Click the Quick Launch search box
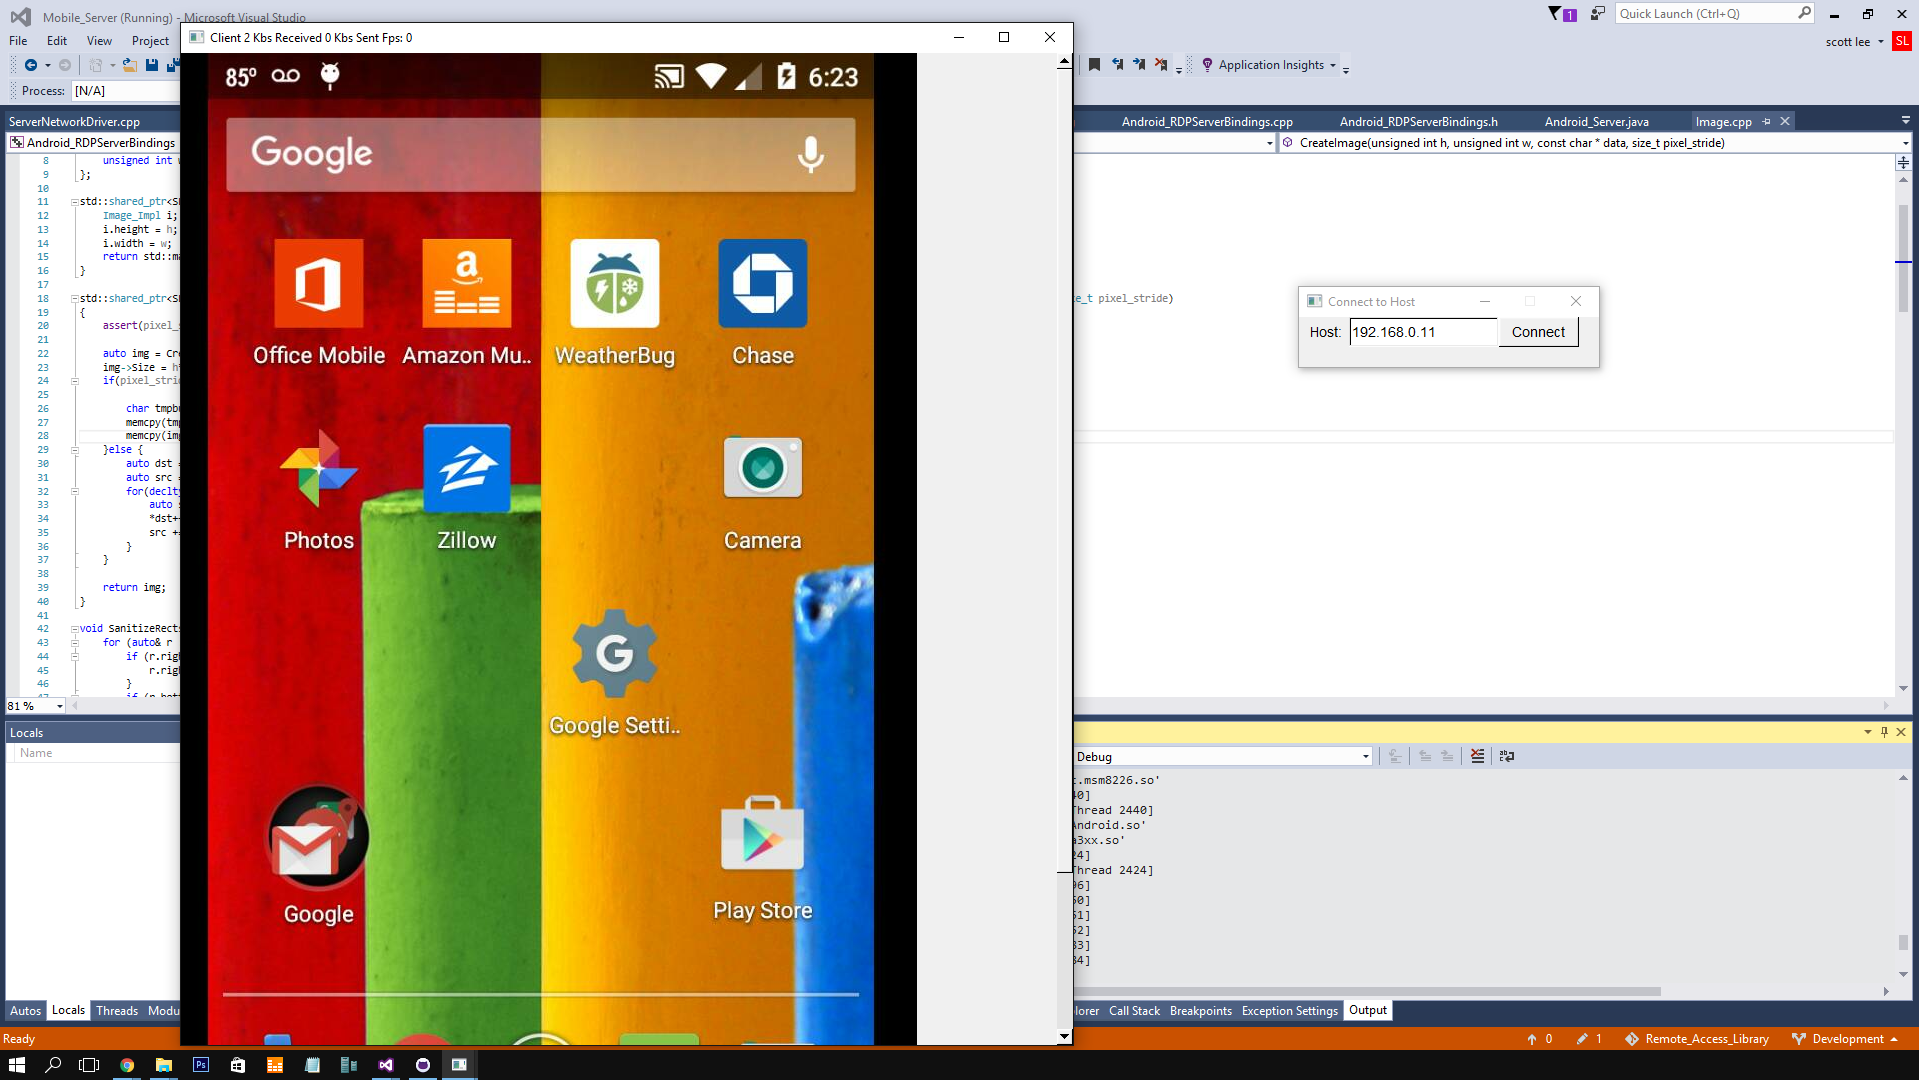 click(x=1714, y=14)
